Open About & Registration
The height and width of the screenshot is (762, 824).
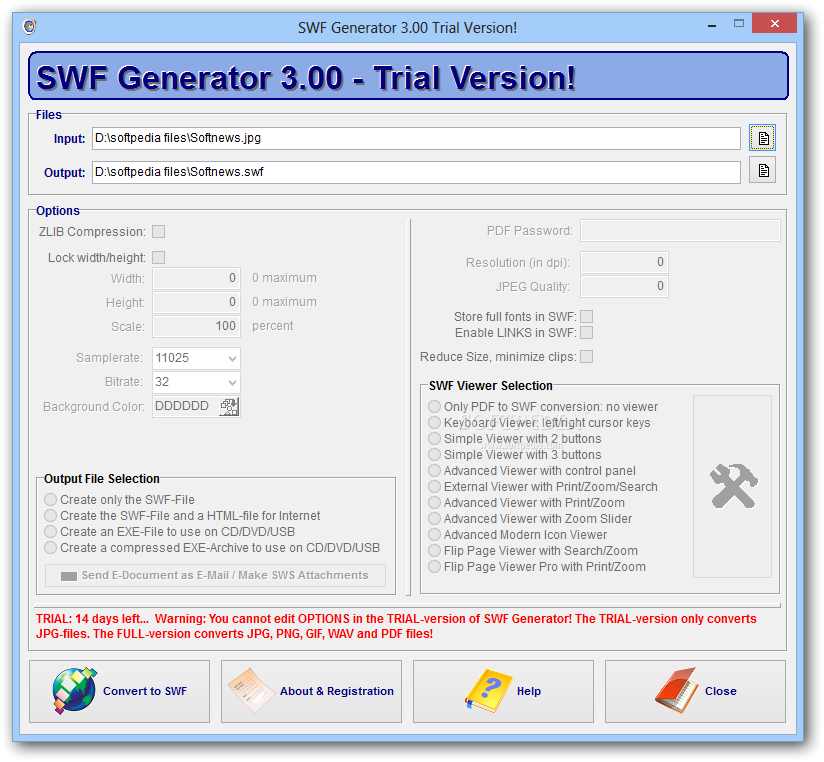point(311,691)
